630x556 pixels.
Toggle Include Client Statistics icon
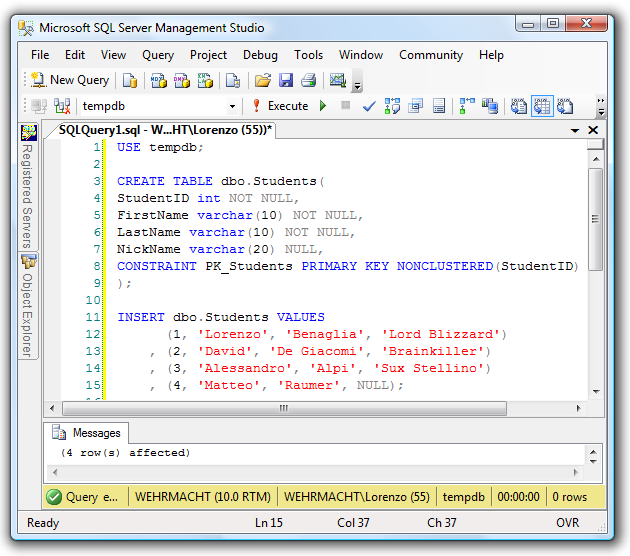tap(490, 106)
